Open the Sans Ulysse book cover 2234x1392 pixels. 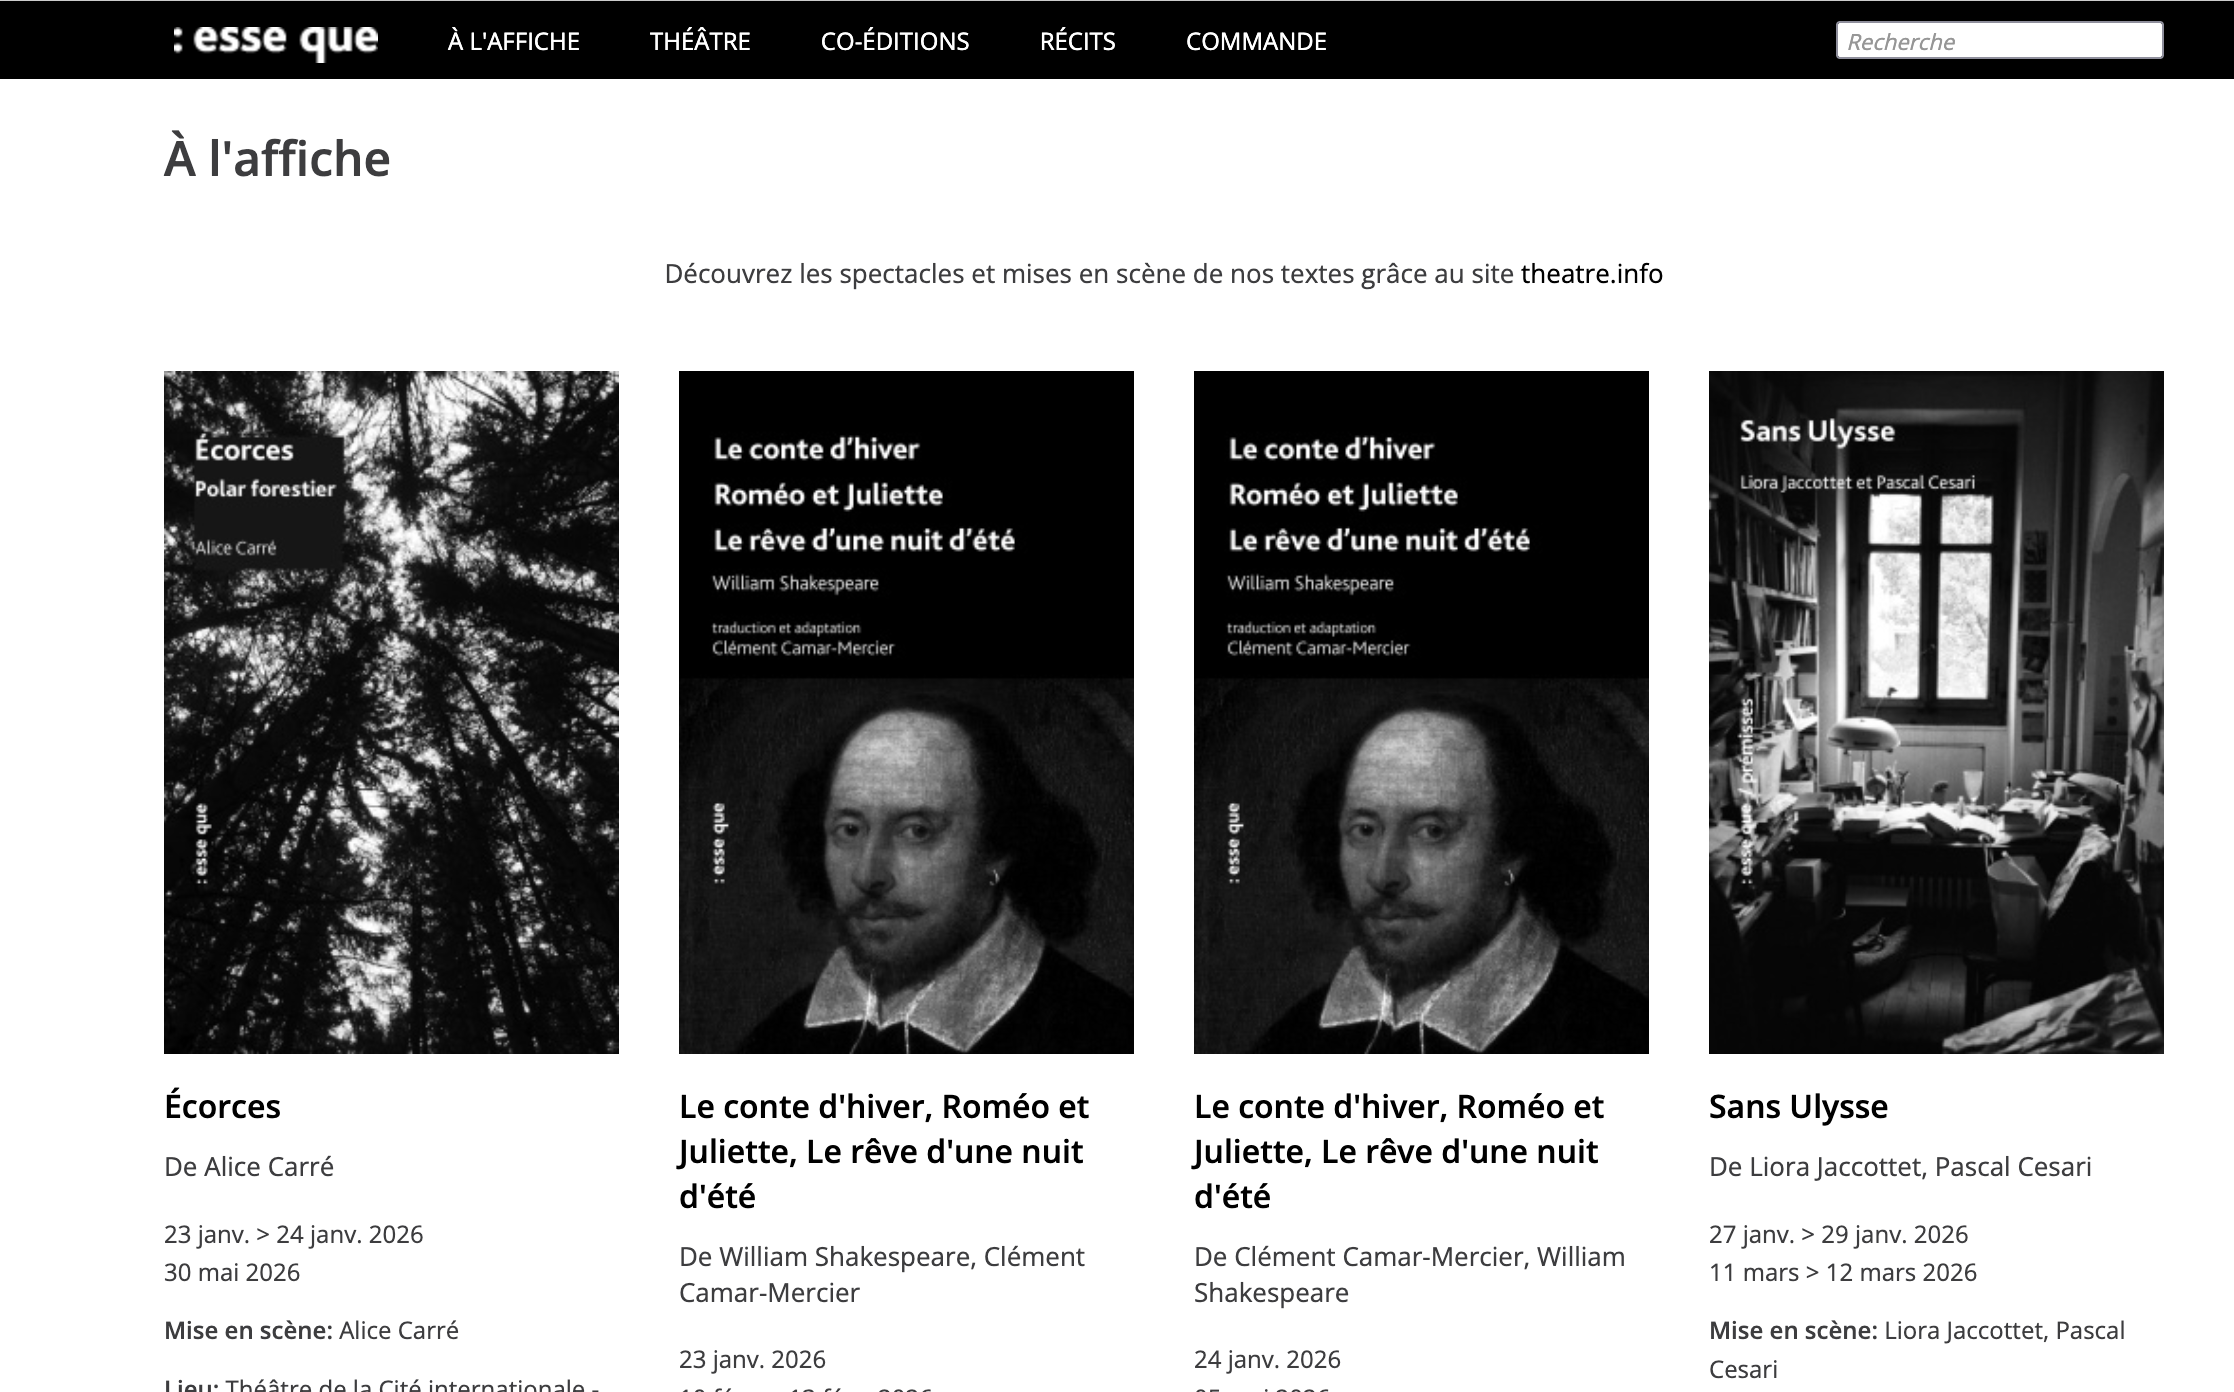(1936, 712)
